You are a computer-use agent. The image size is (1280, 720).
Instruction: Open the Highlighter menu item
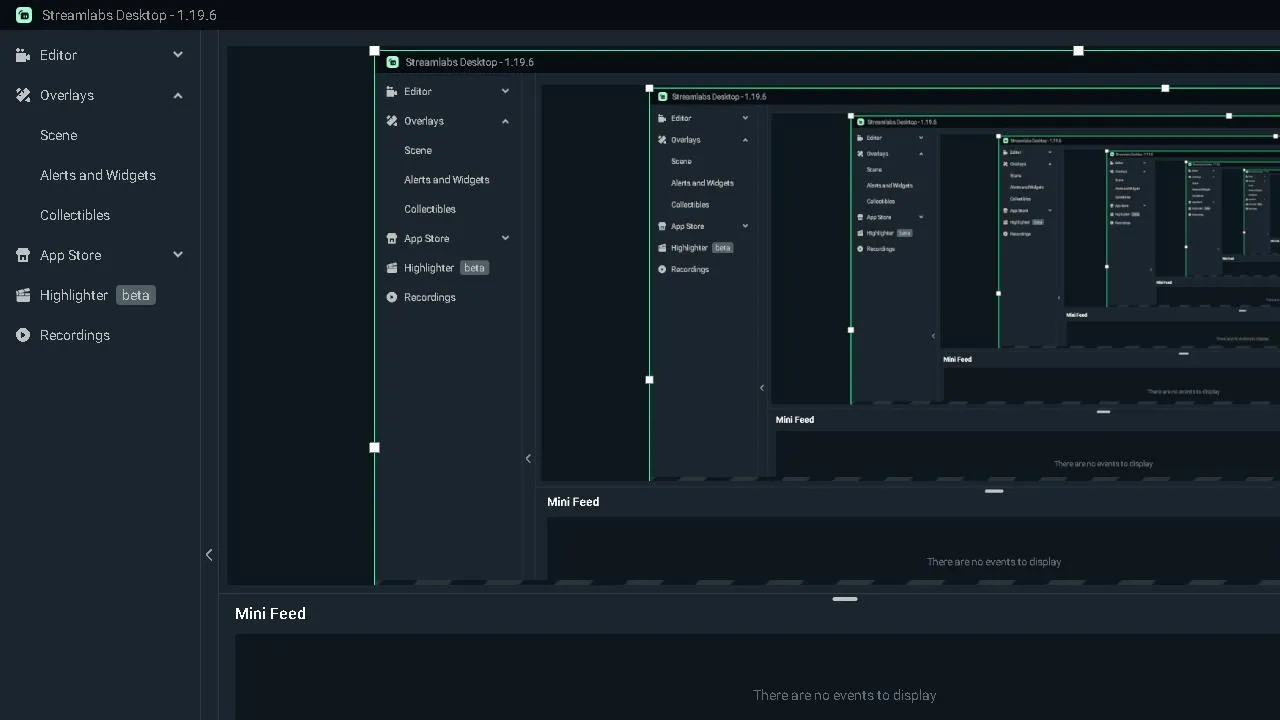74,295
